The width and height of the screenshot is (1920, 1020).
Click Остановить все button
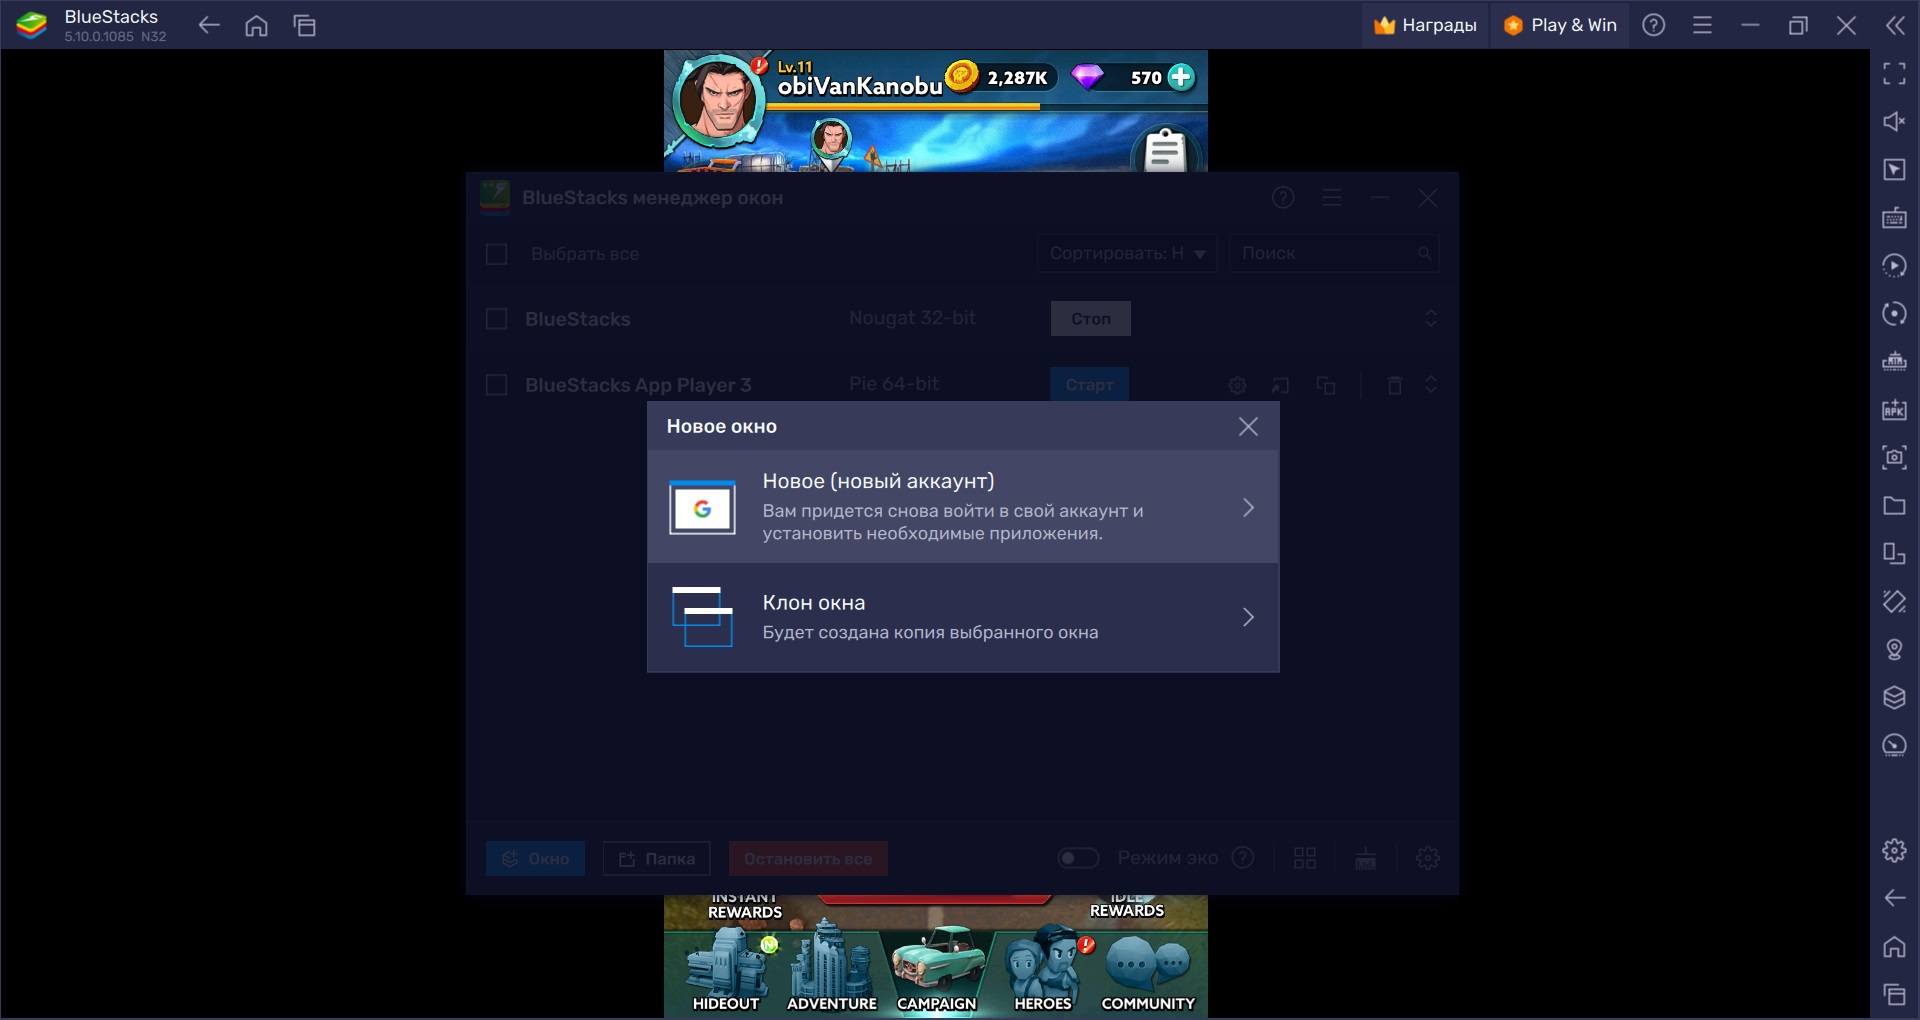tap(808, 859)
